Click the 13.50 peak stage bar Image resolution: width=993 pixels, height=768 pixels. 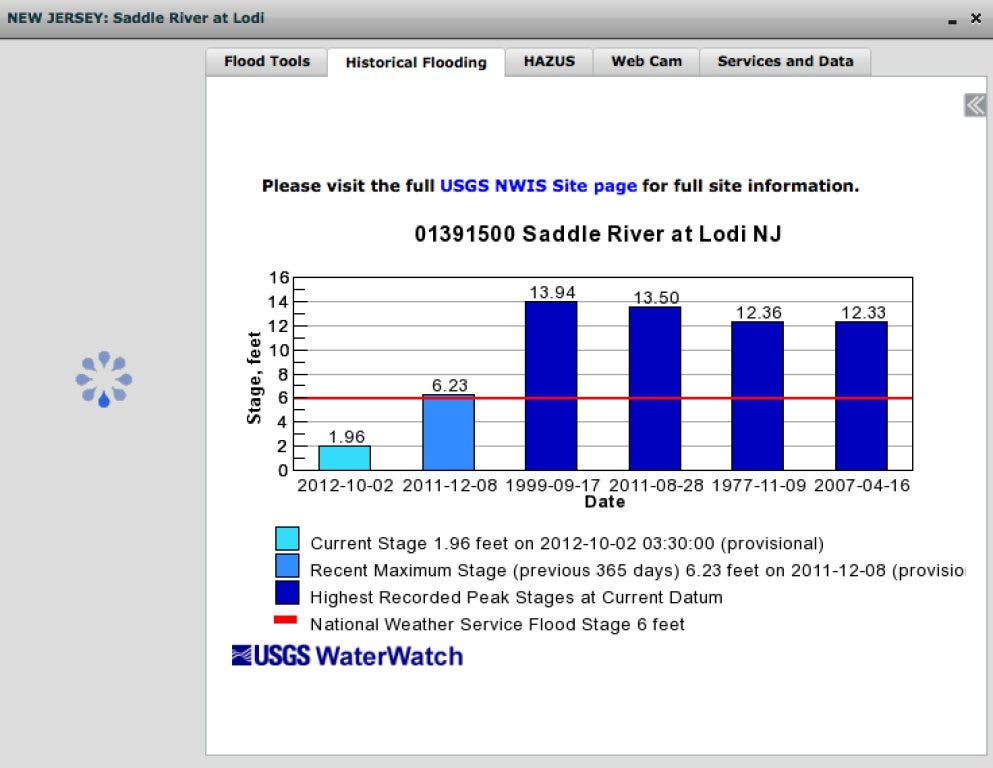(x=655, y=388)
